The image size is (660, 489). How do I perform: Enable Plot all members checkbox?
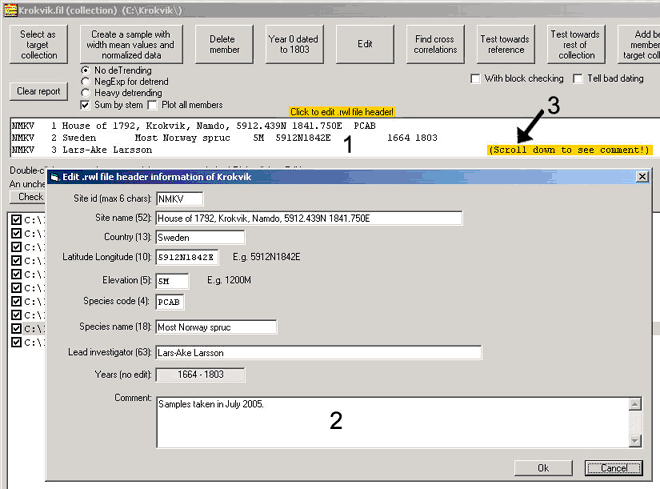(x=152, y=105)
